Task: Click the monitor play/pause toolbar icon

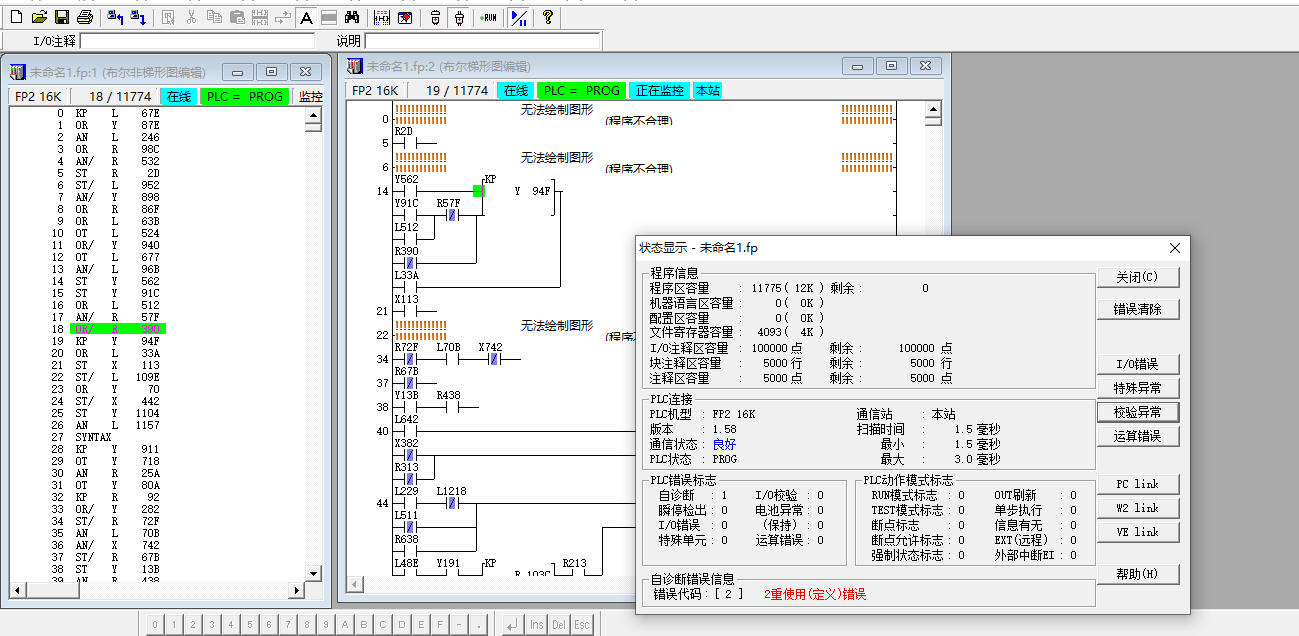Action: [x=519, y=17]
